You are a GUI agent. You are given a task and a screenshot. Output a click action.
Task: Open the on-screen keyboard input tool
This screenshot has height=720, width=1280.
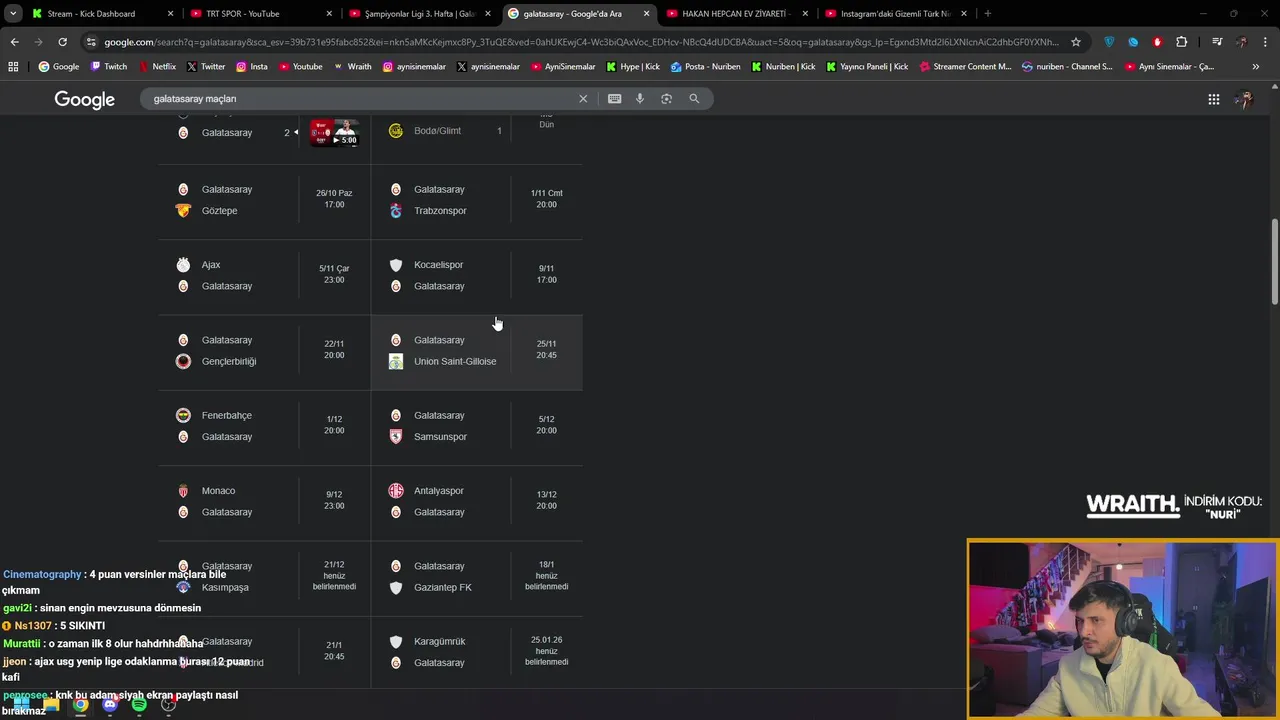point(614,99)
